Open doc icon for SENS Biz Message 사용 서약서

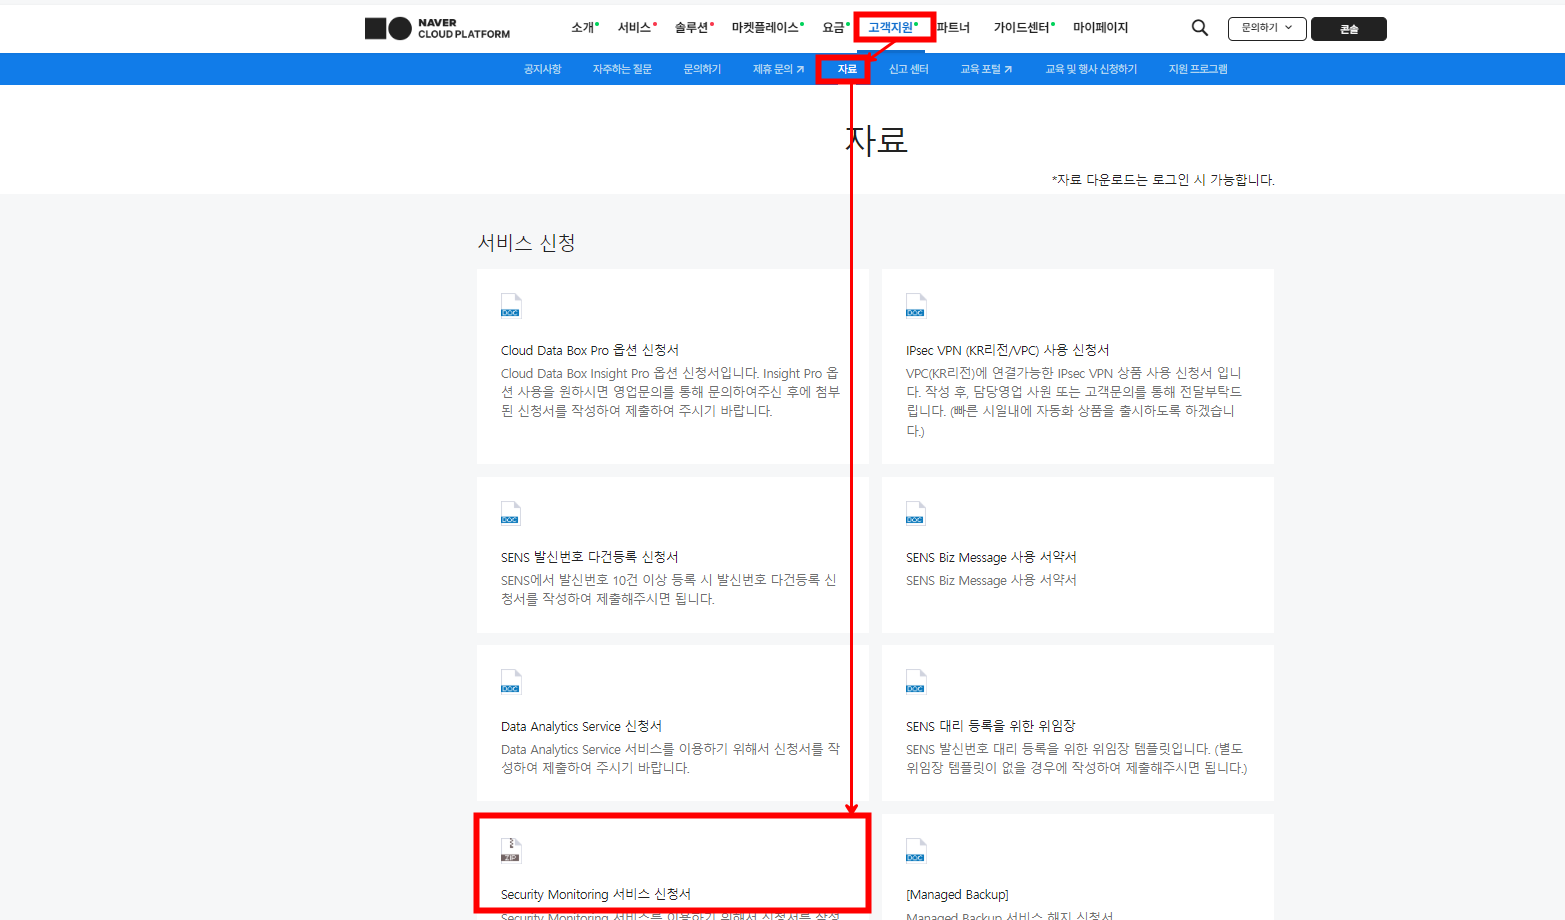point(916,513)
